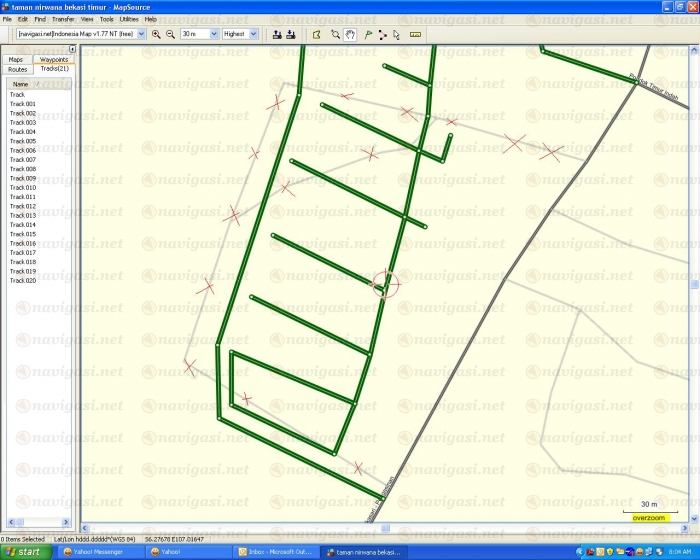
Task: Open the 30 m zoom scale dropdown
Action: [213, 34]
